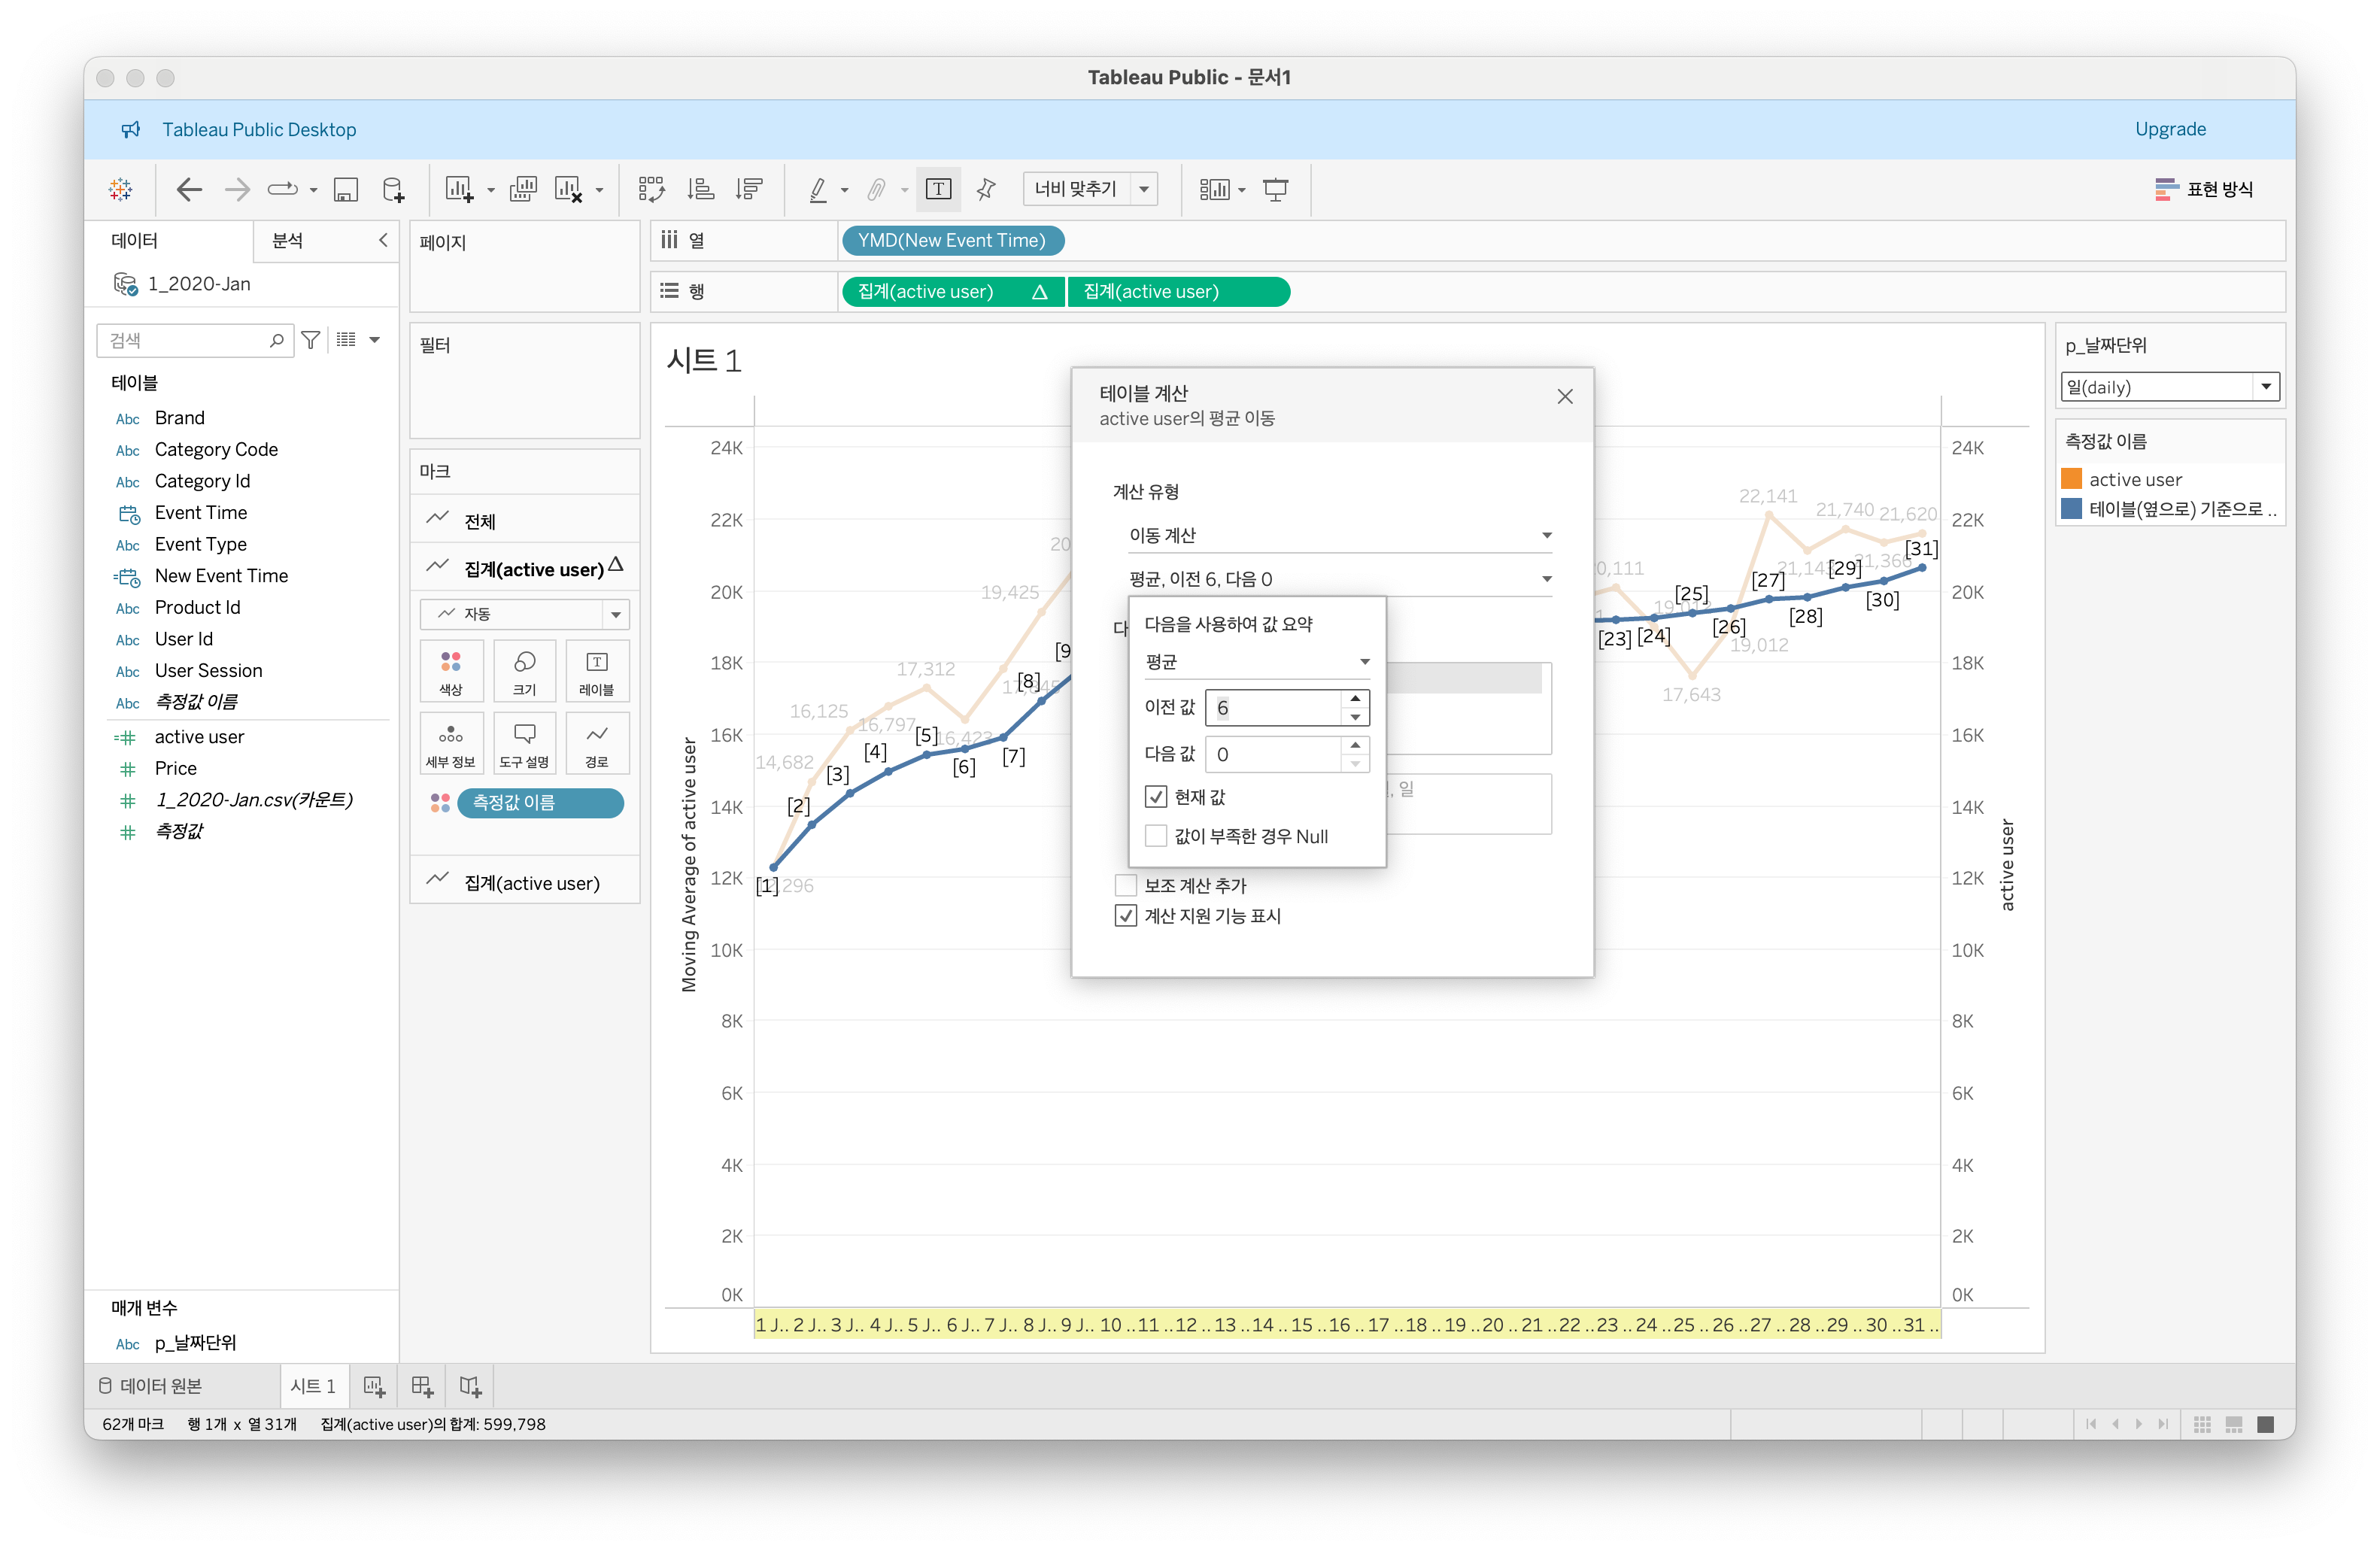Open the 이동 계산 calculation type dropdown
Screen dimensions: 2380x1551
coord(1339,535)
